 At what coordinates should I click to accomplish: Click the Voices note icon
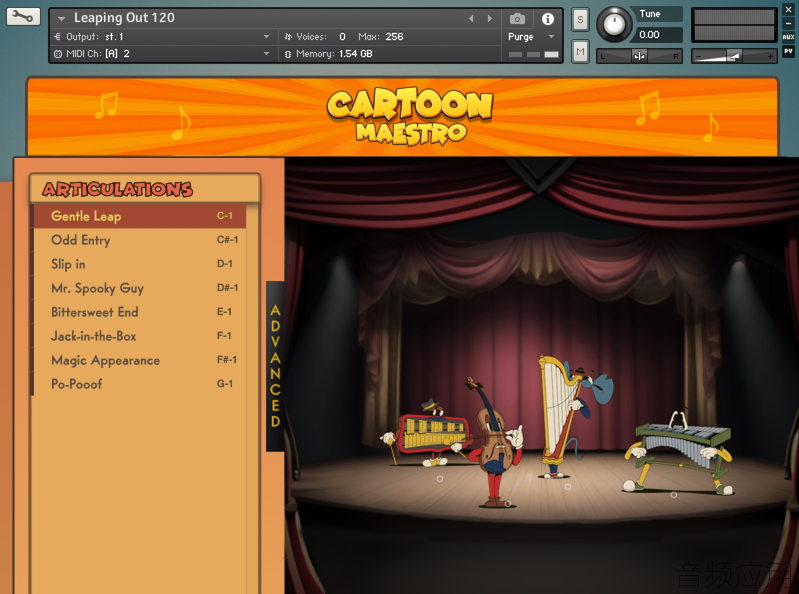click(288, 37)
